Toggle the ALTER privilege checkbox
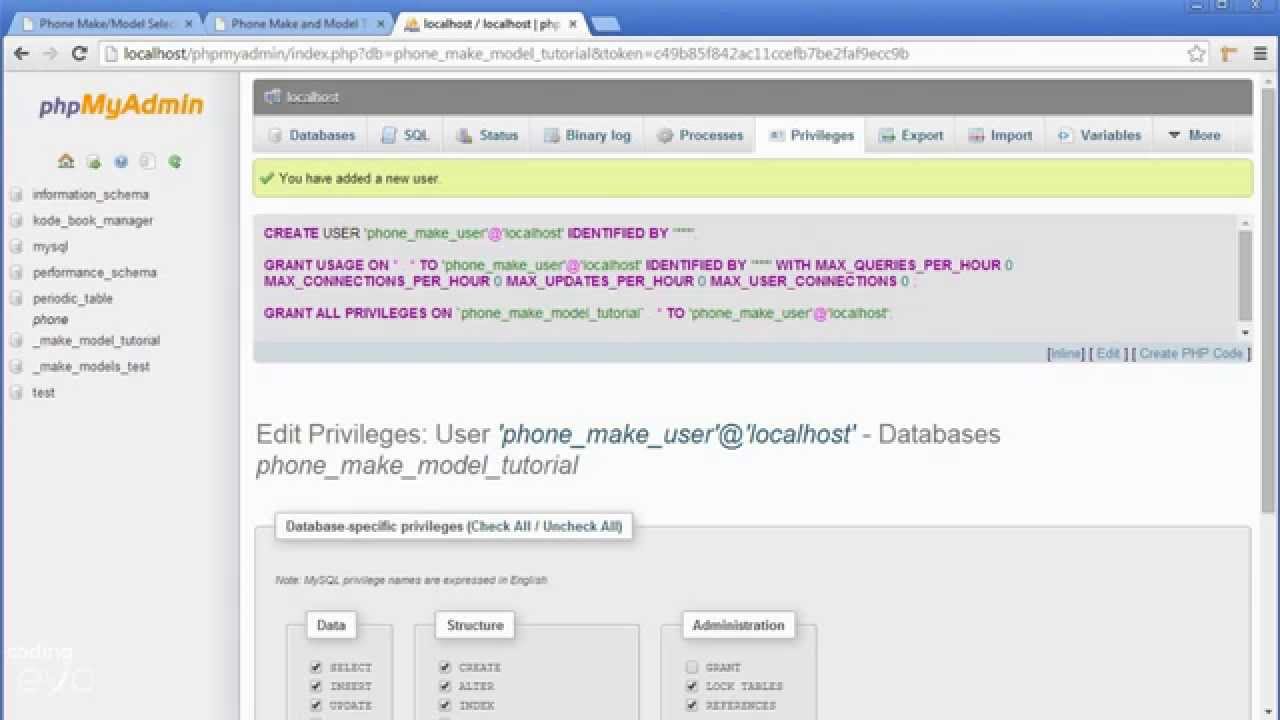Viewport: 1280px width, 720px height. (445, 686)
